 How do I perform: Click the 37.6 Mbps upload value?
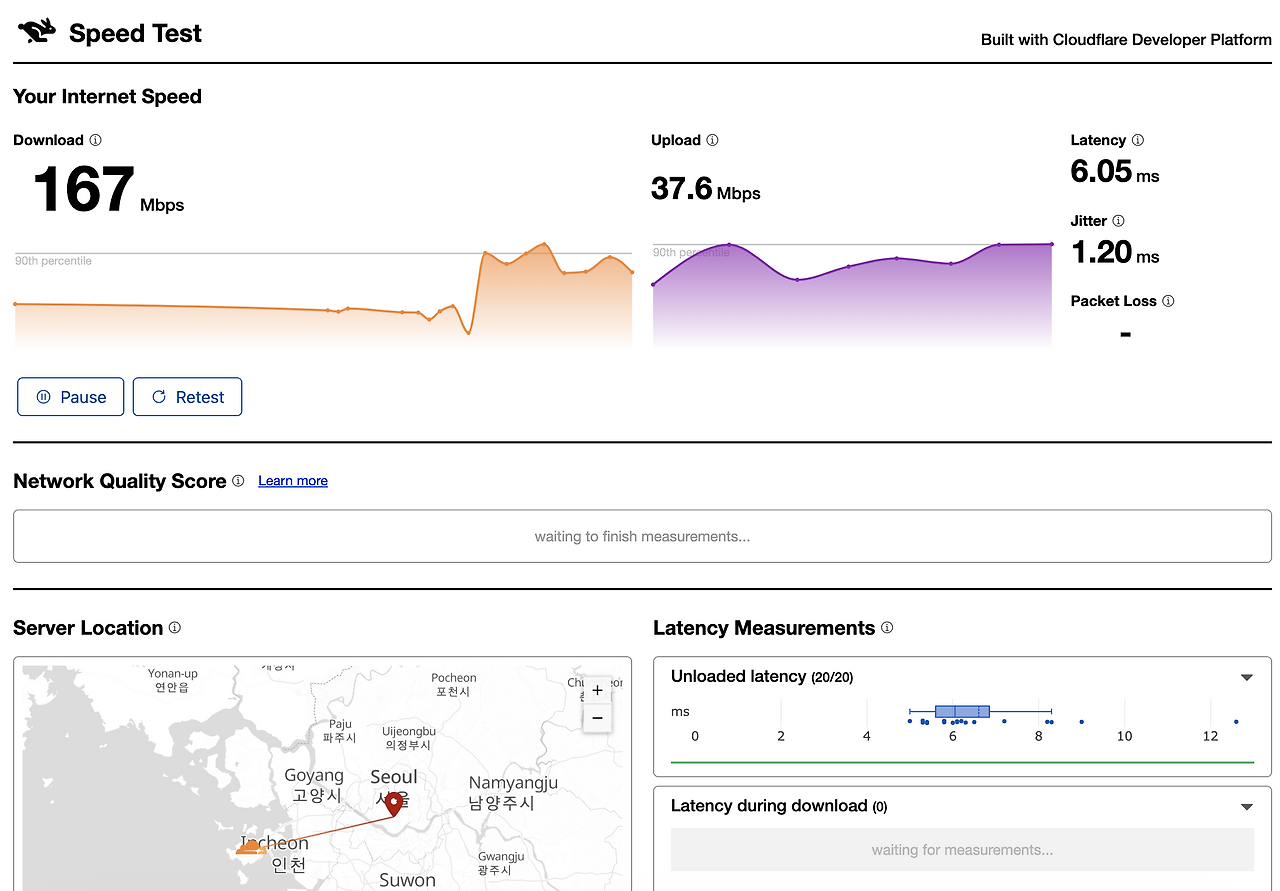click(706, 188)
